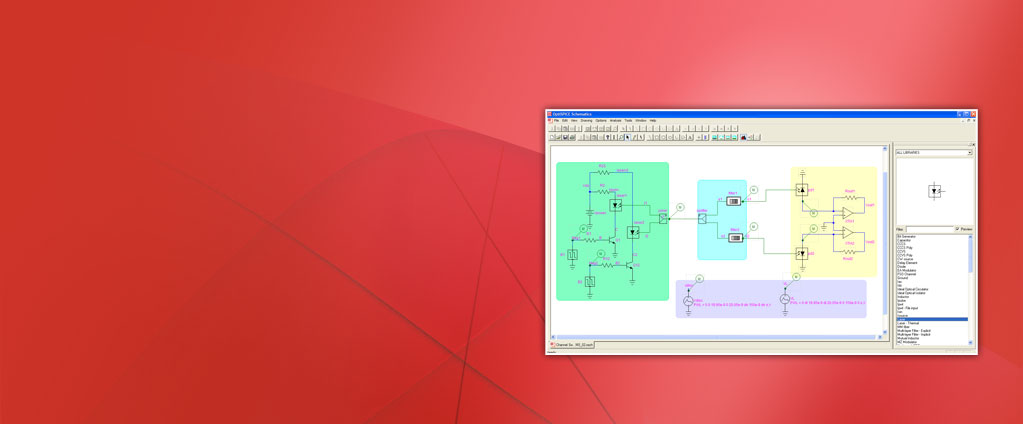Screen dimensions: 1023x424
Task: Click the component list vertical scrollbar
Action: point(971,290)
